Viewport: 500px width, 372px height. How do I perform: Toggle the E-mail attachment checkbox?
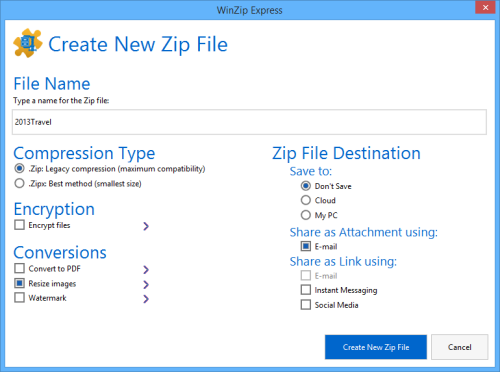pos(306,246)
